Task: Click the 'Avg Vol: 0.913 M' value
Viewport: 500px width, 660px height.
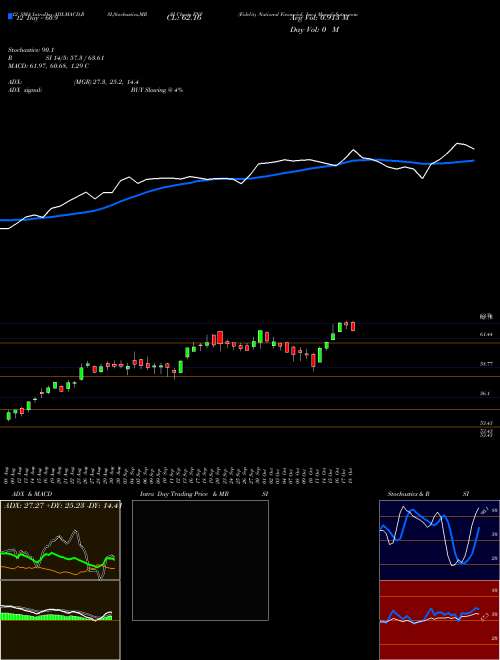Action: click(x=319, y=18)
